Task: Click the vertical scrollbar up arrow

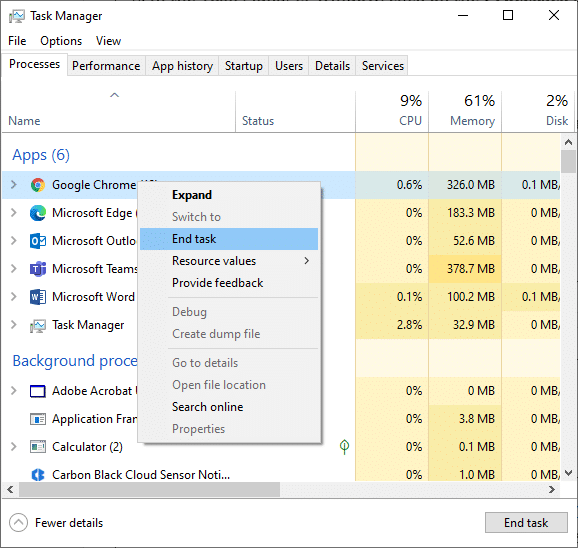Action: pyautogui.click(x=568, y=142)
